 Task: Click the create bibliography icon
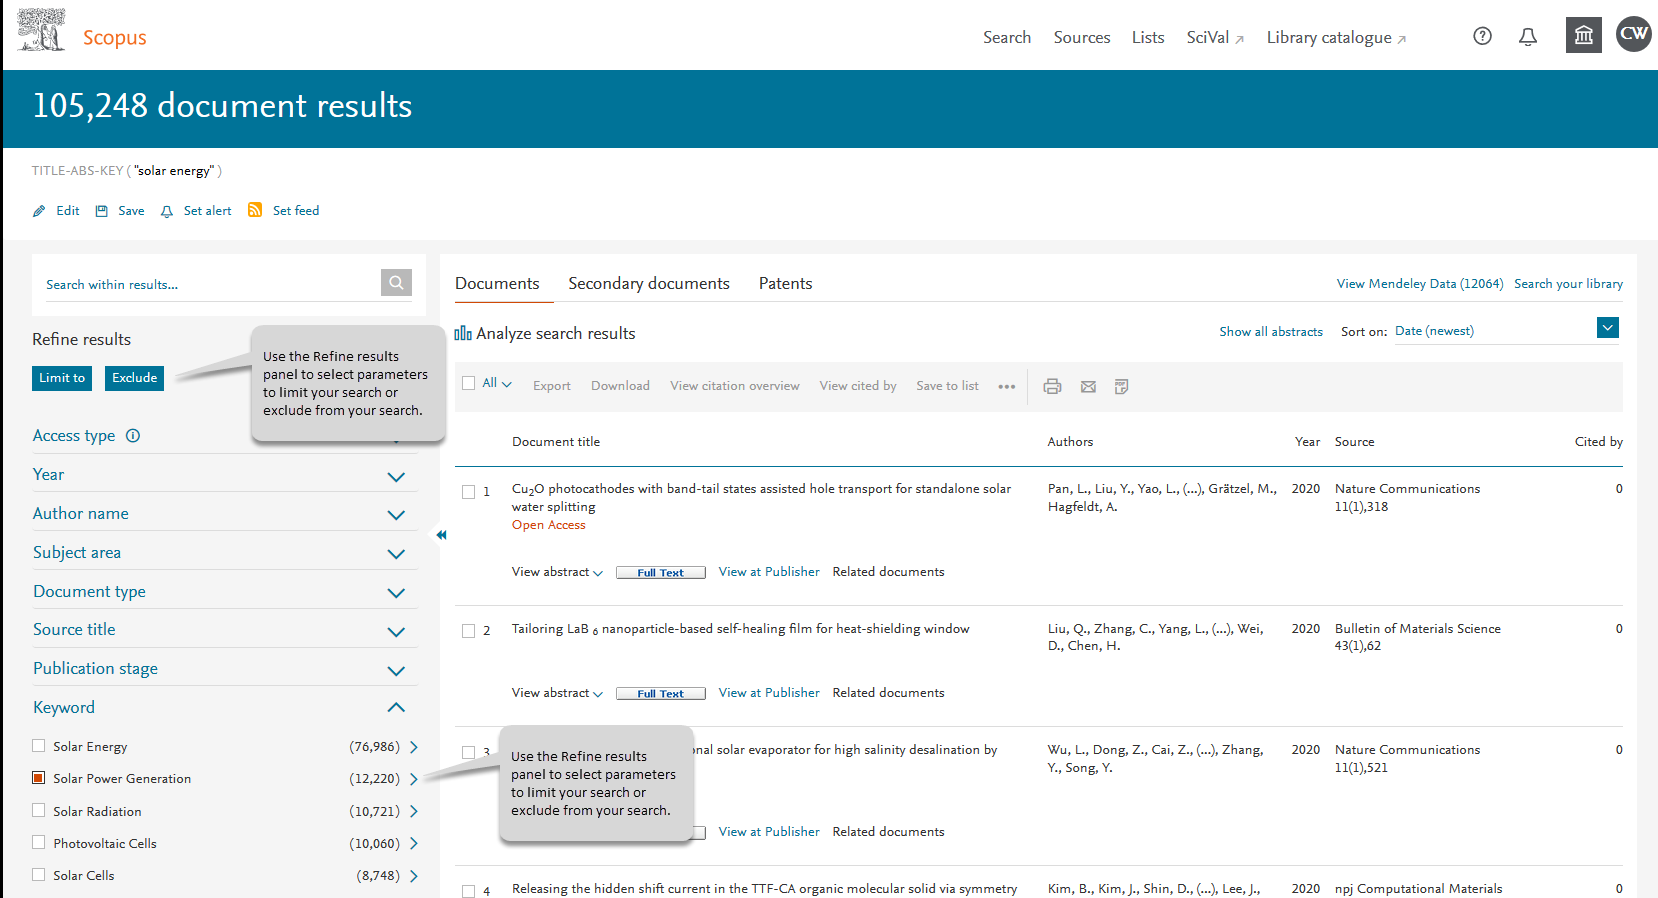(1121, 386)
